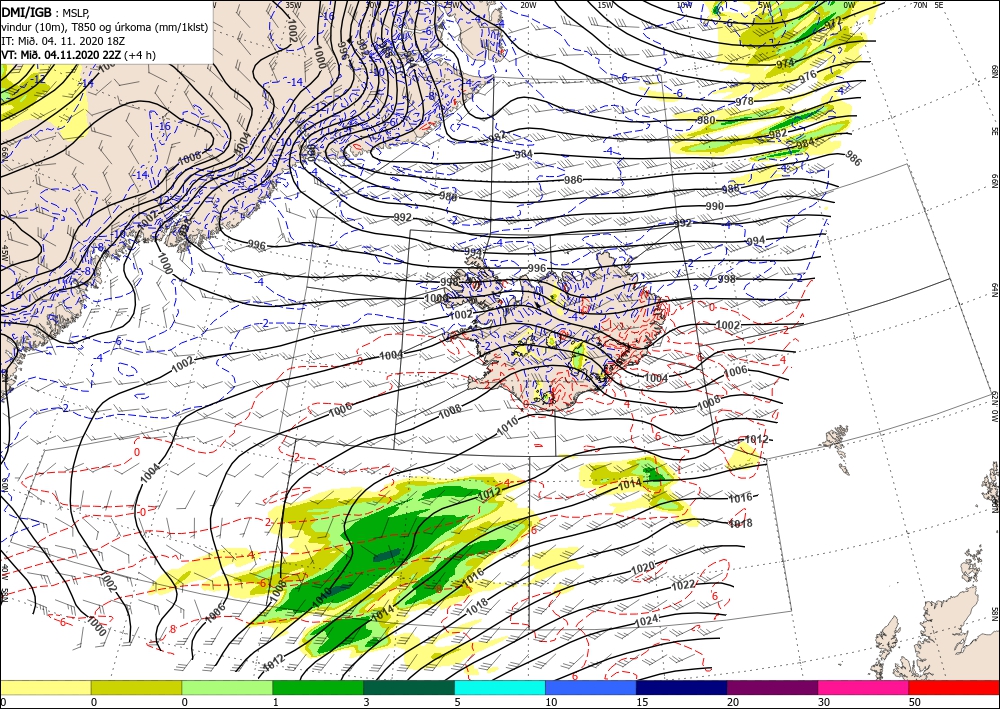The height and width of the screenshot is (709, 1000).
Task: Click the '70N' latitude label
Action: point(920,5)
